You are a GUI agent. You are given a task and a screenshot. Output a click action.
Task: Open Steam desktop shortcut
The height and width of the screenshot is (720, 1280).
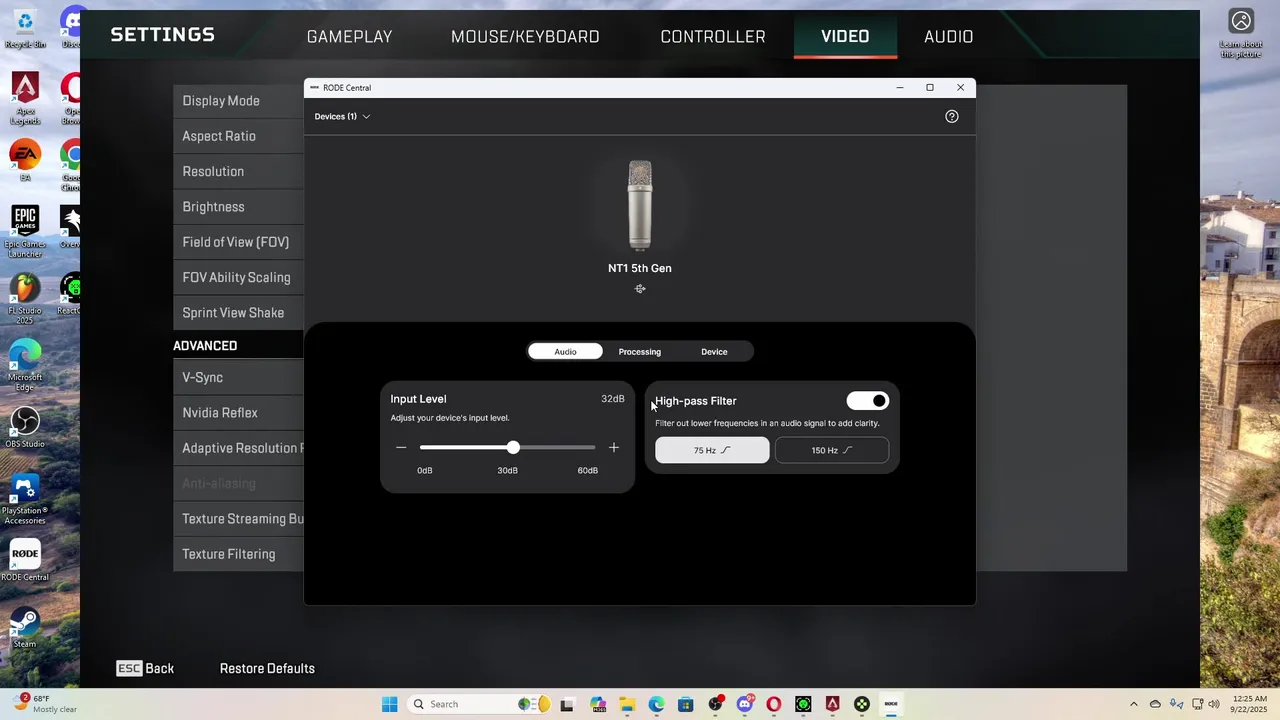pyautogui.click(x=25, y=627)
